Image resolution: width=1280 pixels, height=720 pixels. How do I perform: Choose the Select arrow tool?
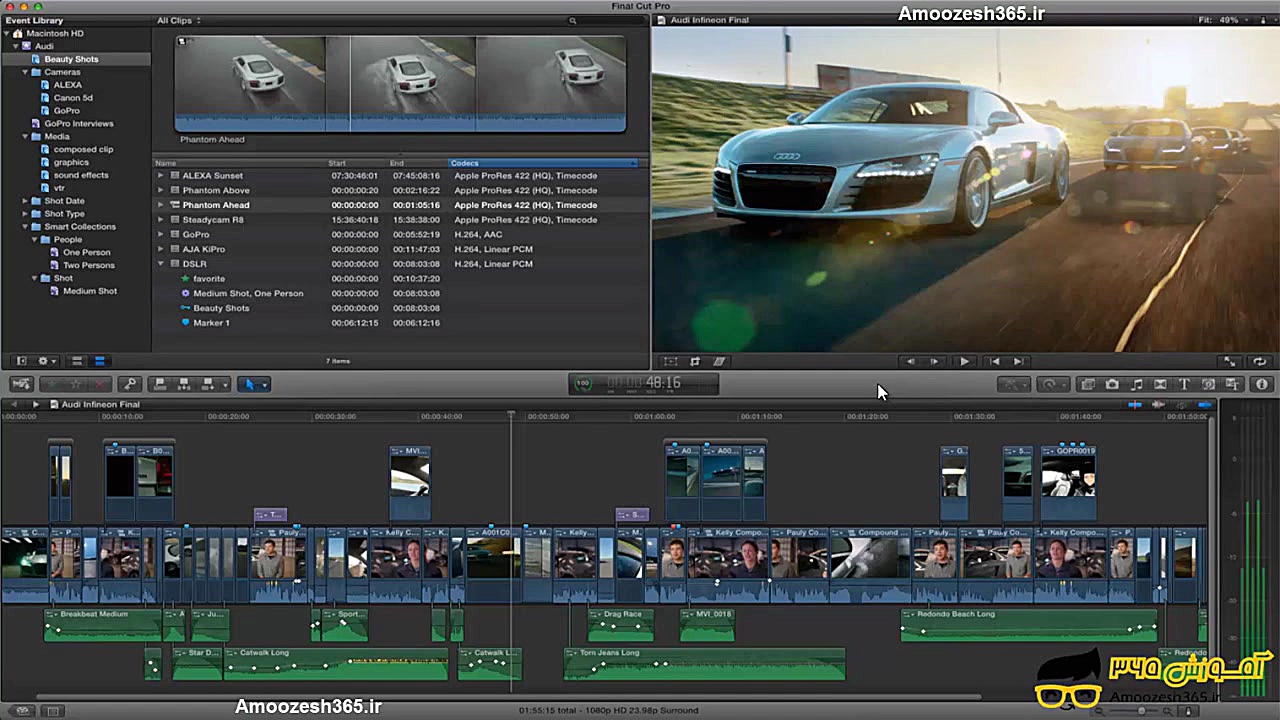[x=249, y=384]
